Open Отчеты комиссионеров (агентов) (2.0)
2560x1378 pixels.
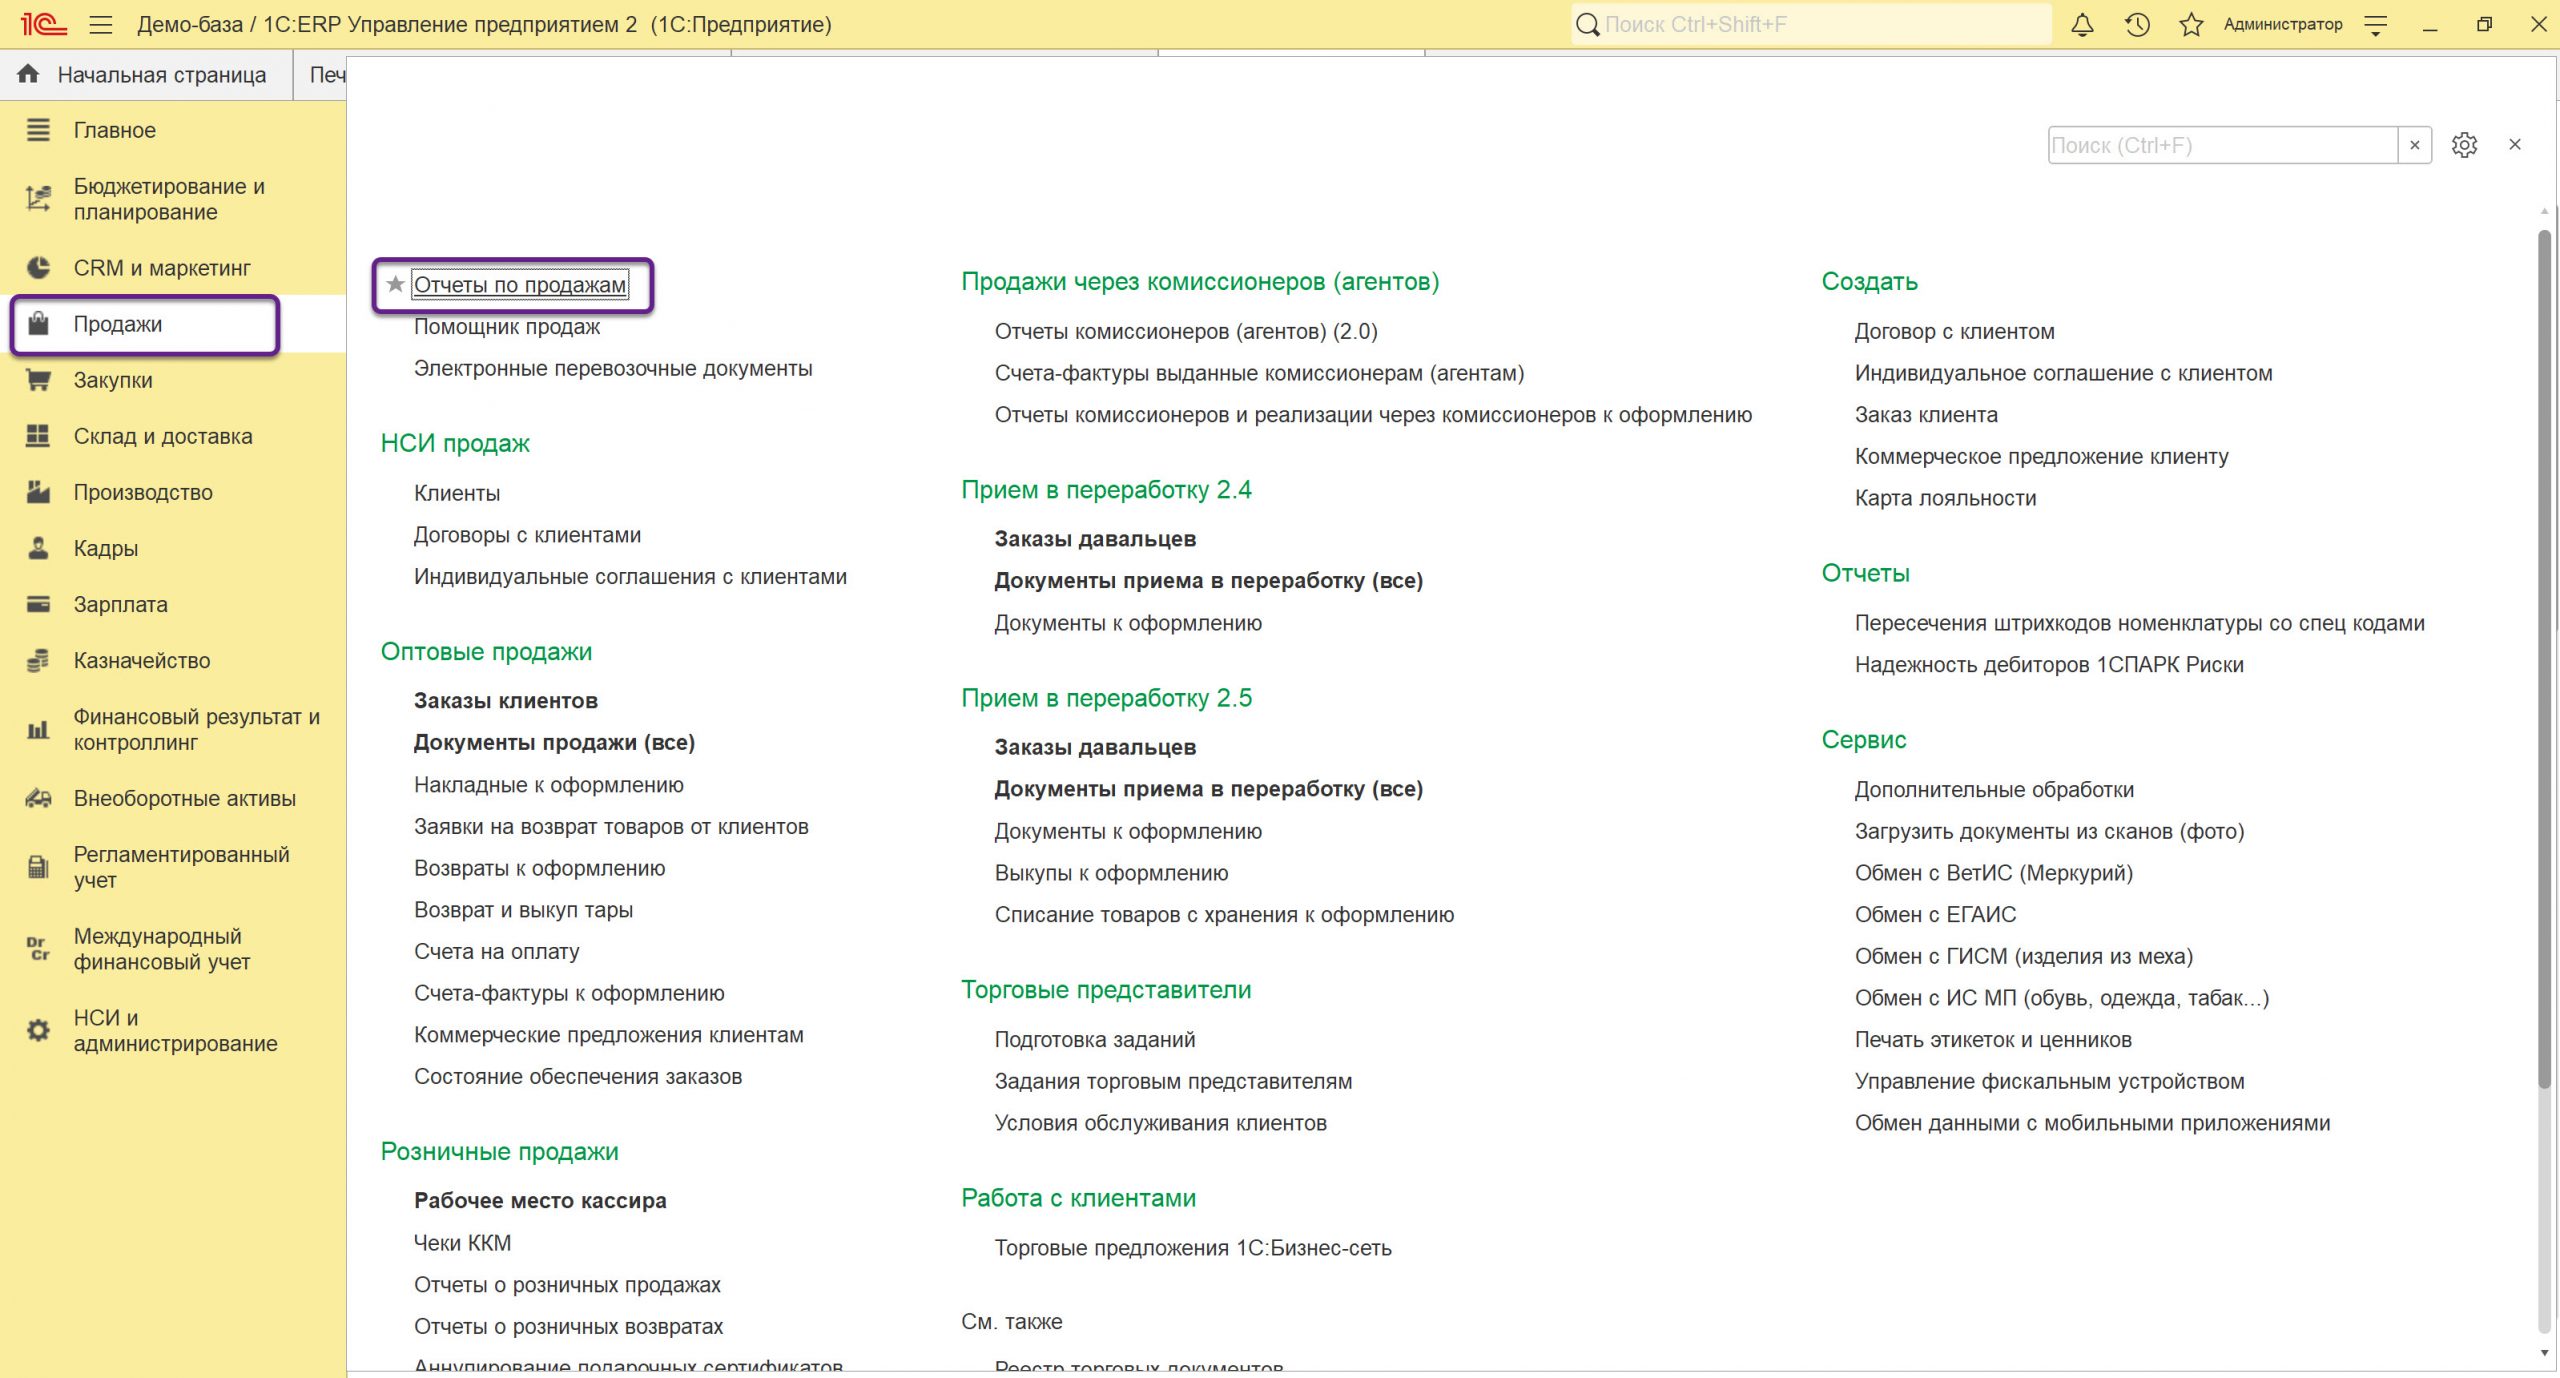1186,332
